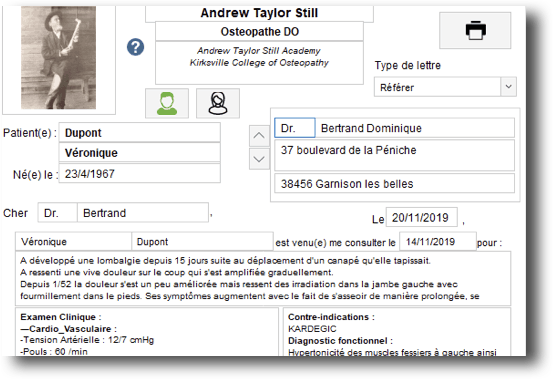
Task: Click the printer icon button
Action: pos(475,30)
